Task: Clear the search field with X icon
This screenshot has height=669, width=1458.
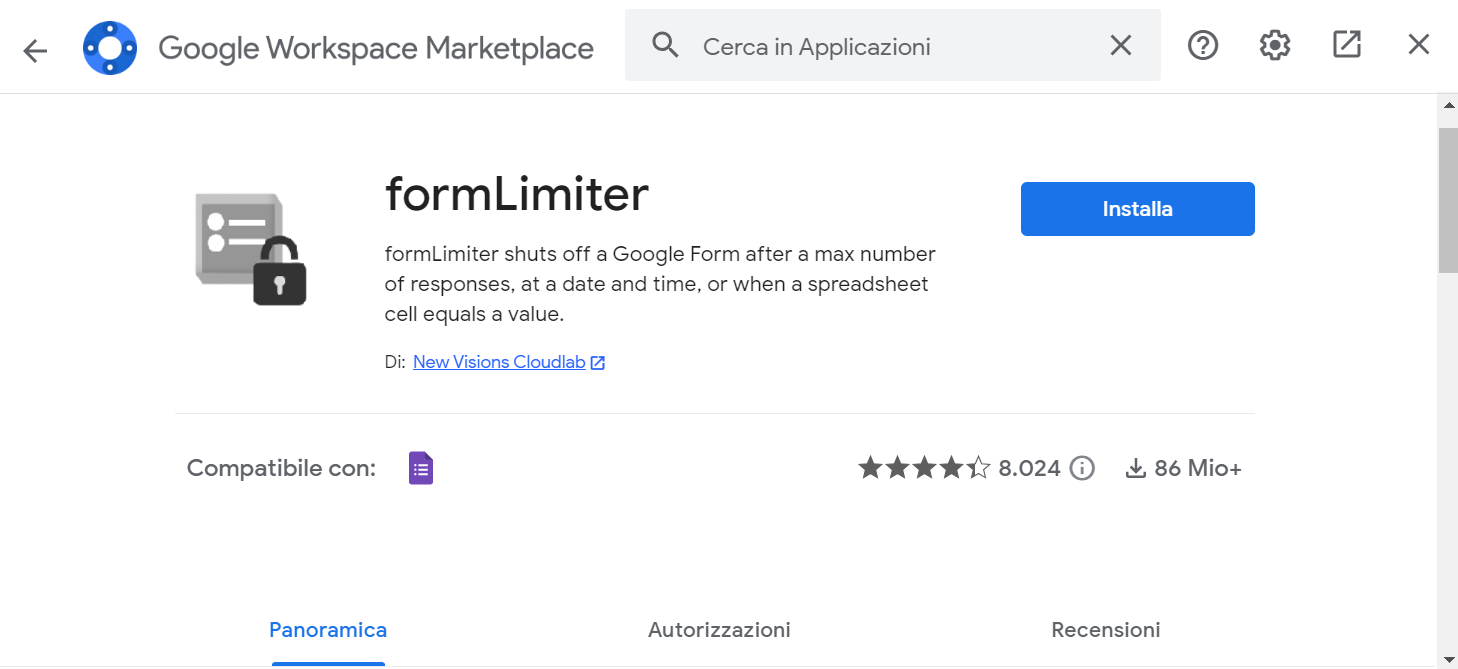Action: (1121, 45)
